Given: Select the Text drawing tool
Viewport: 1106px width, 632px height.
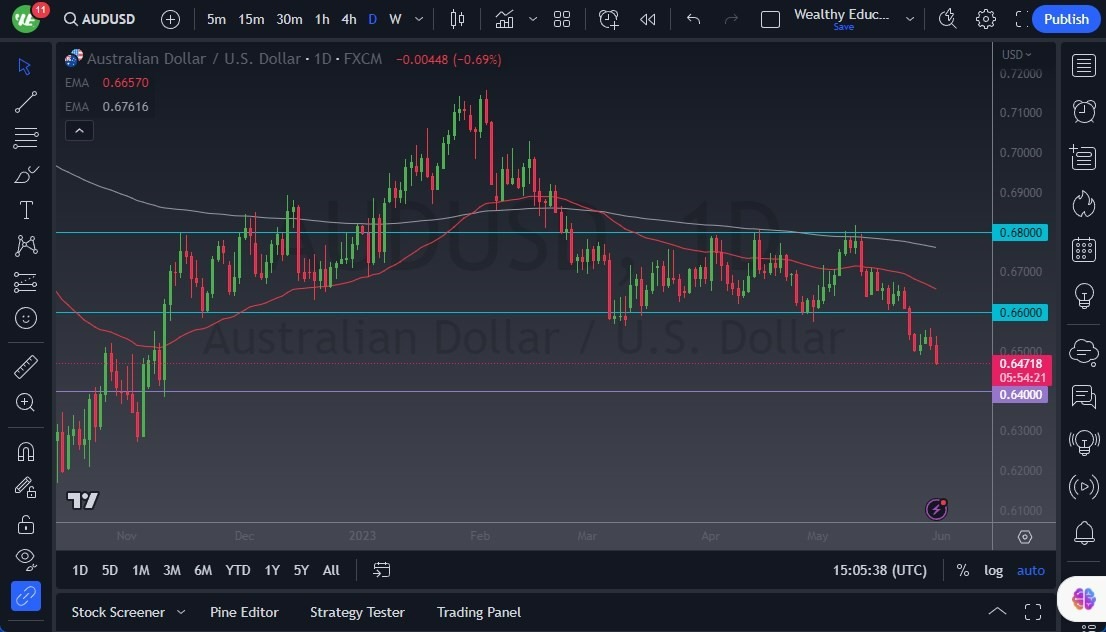Looking at the screenshot, I should coord(25,209).
